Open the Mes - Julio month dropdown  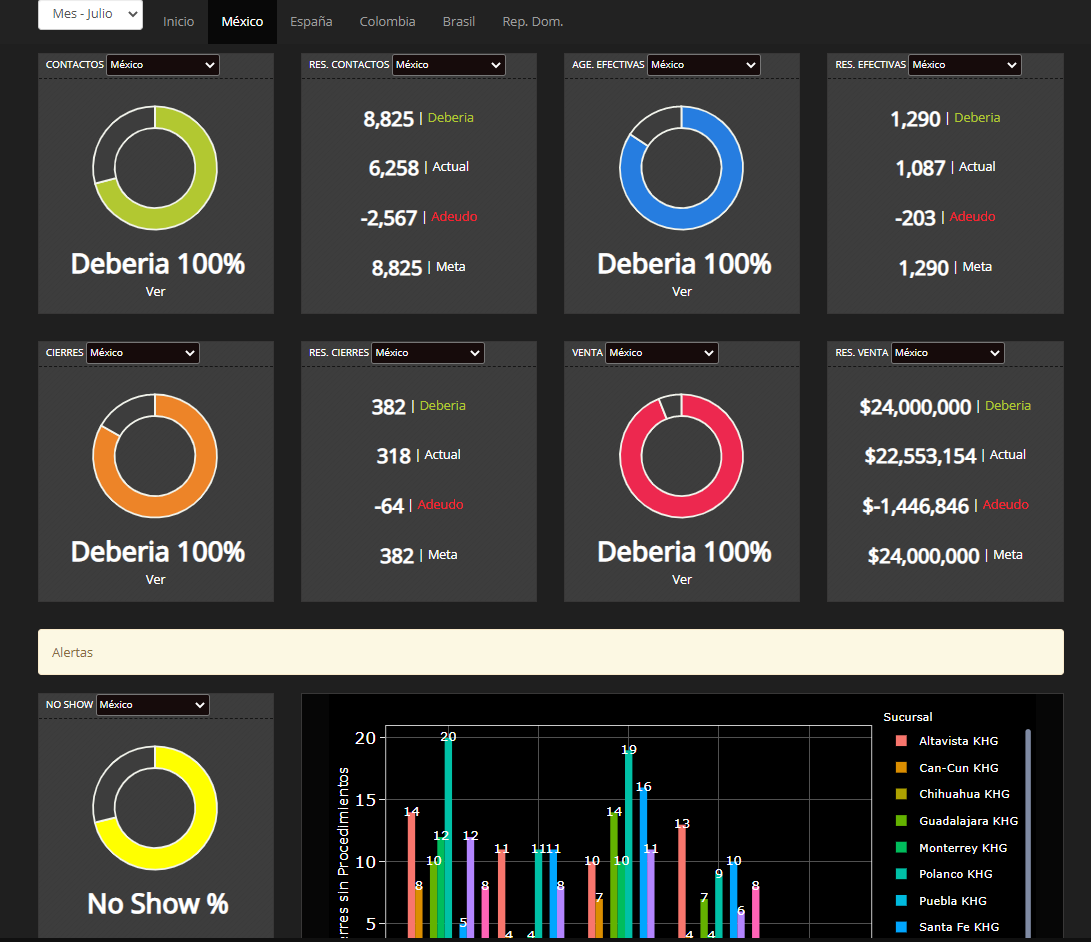90,15
